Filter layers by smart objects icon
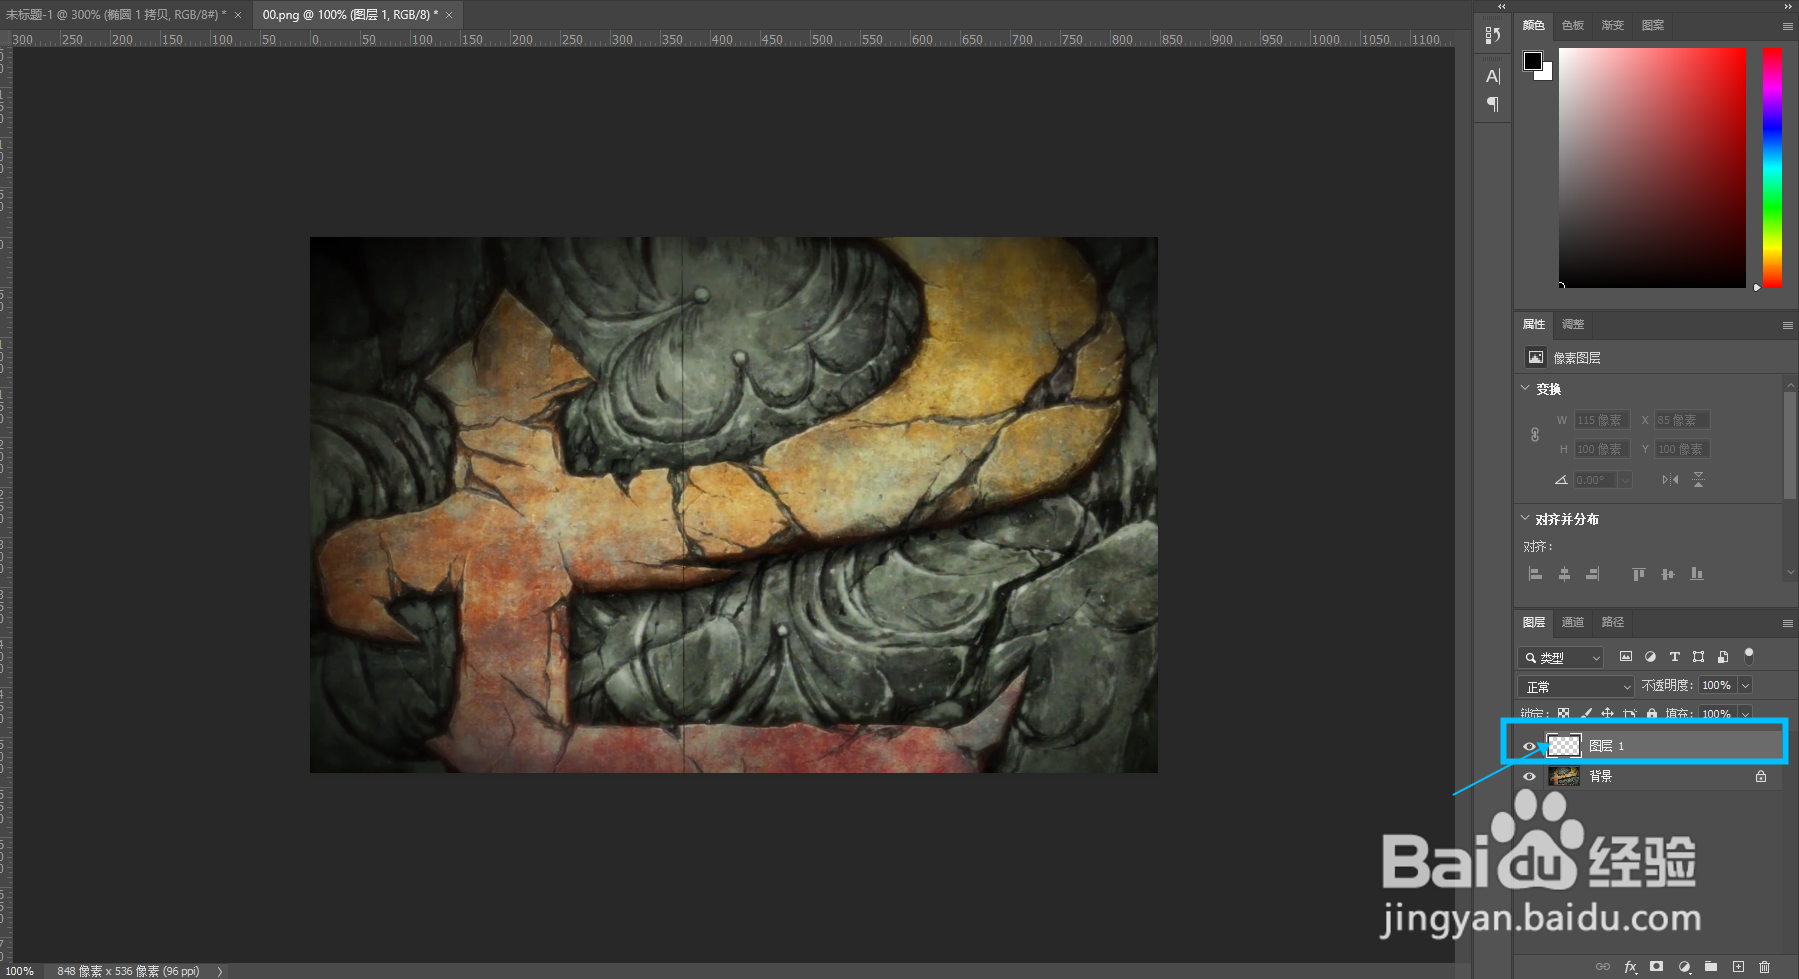 coord(1722,657)
